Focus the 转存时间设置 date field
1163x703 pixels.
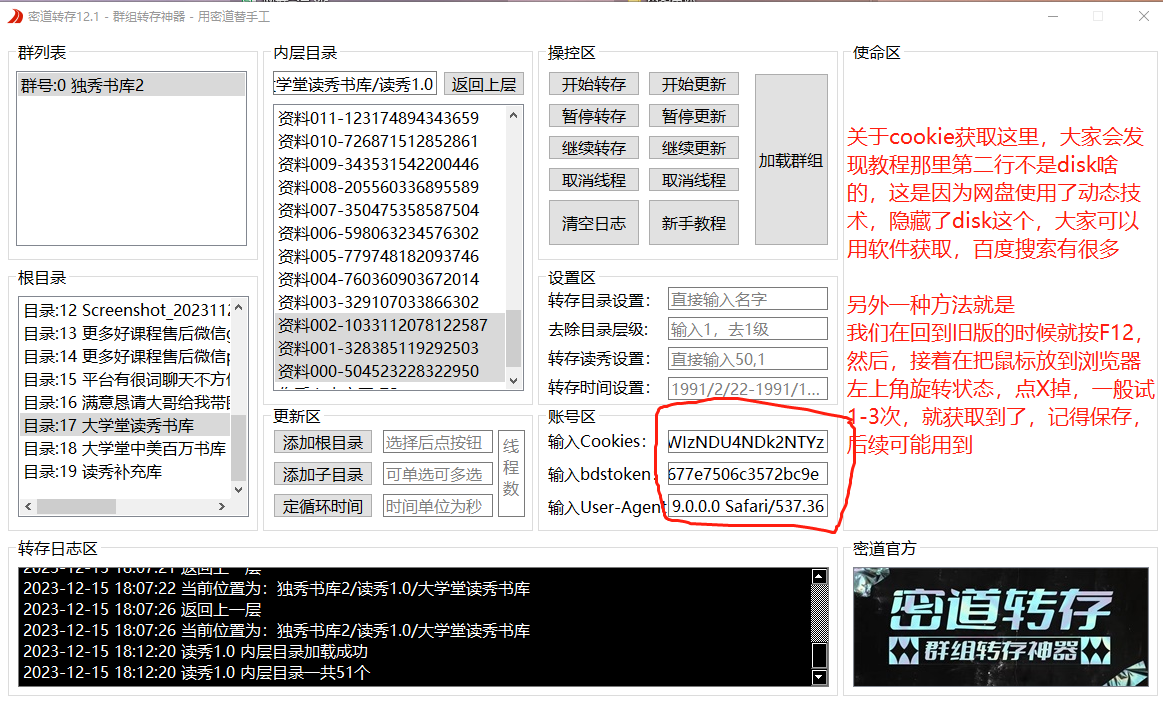point(748,389)
